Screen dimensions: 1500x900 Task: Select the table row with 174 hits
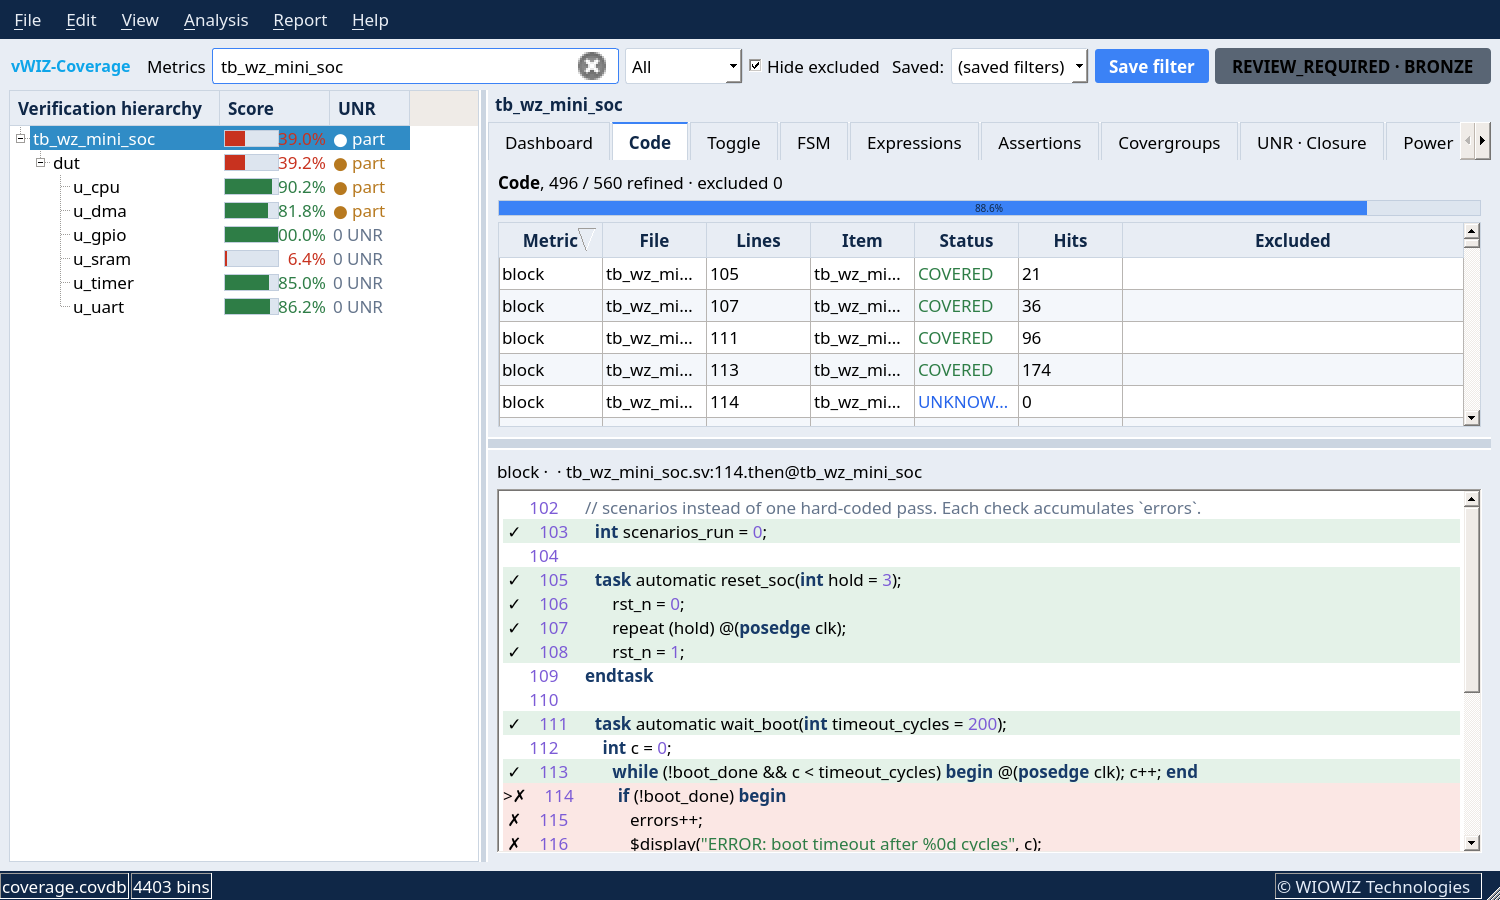pos(981,370)
